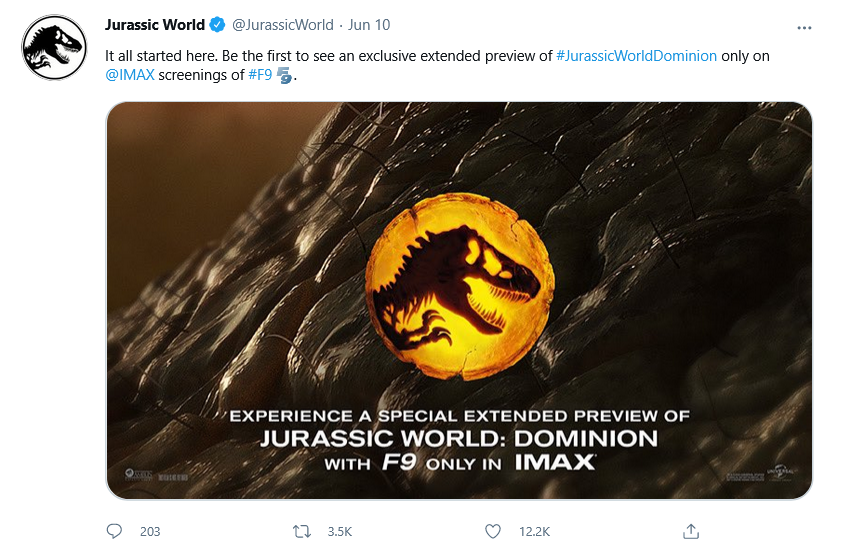Open the Jurassic World profile avatar

[x=54, y=47]
